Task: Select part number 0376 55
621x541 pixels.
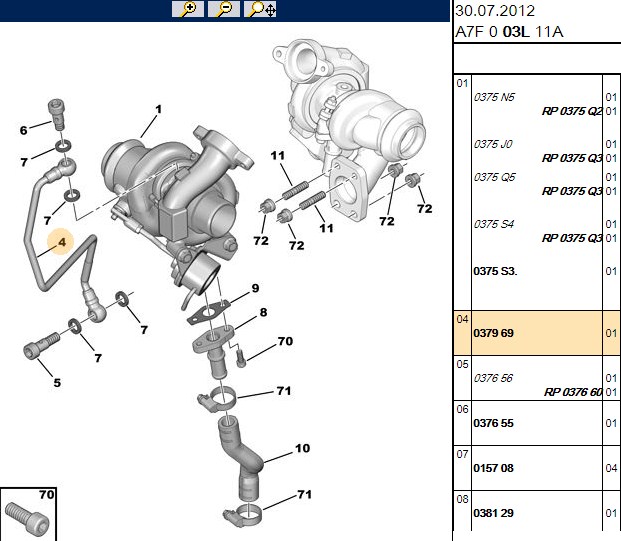Action: click(x=493, y=423)
